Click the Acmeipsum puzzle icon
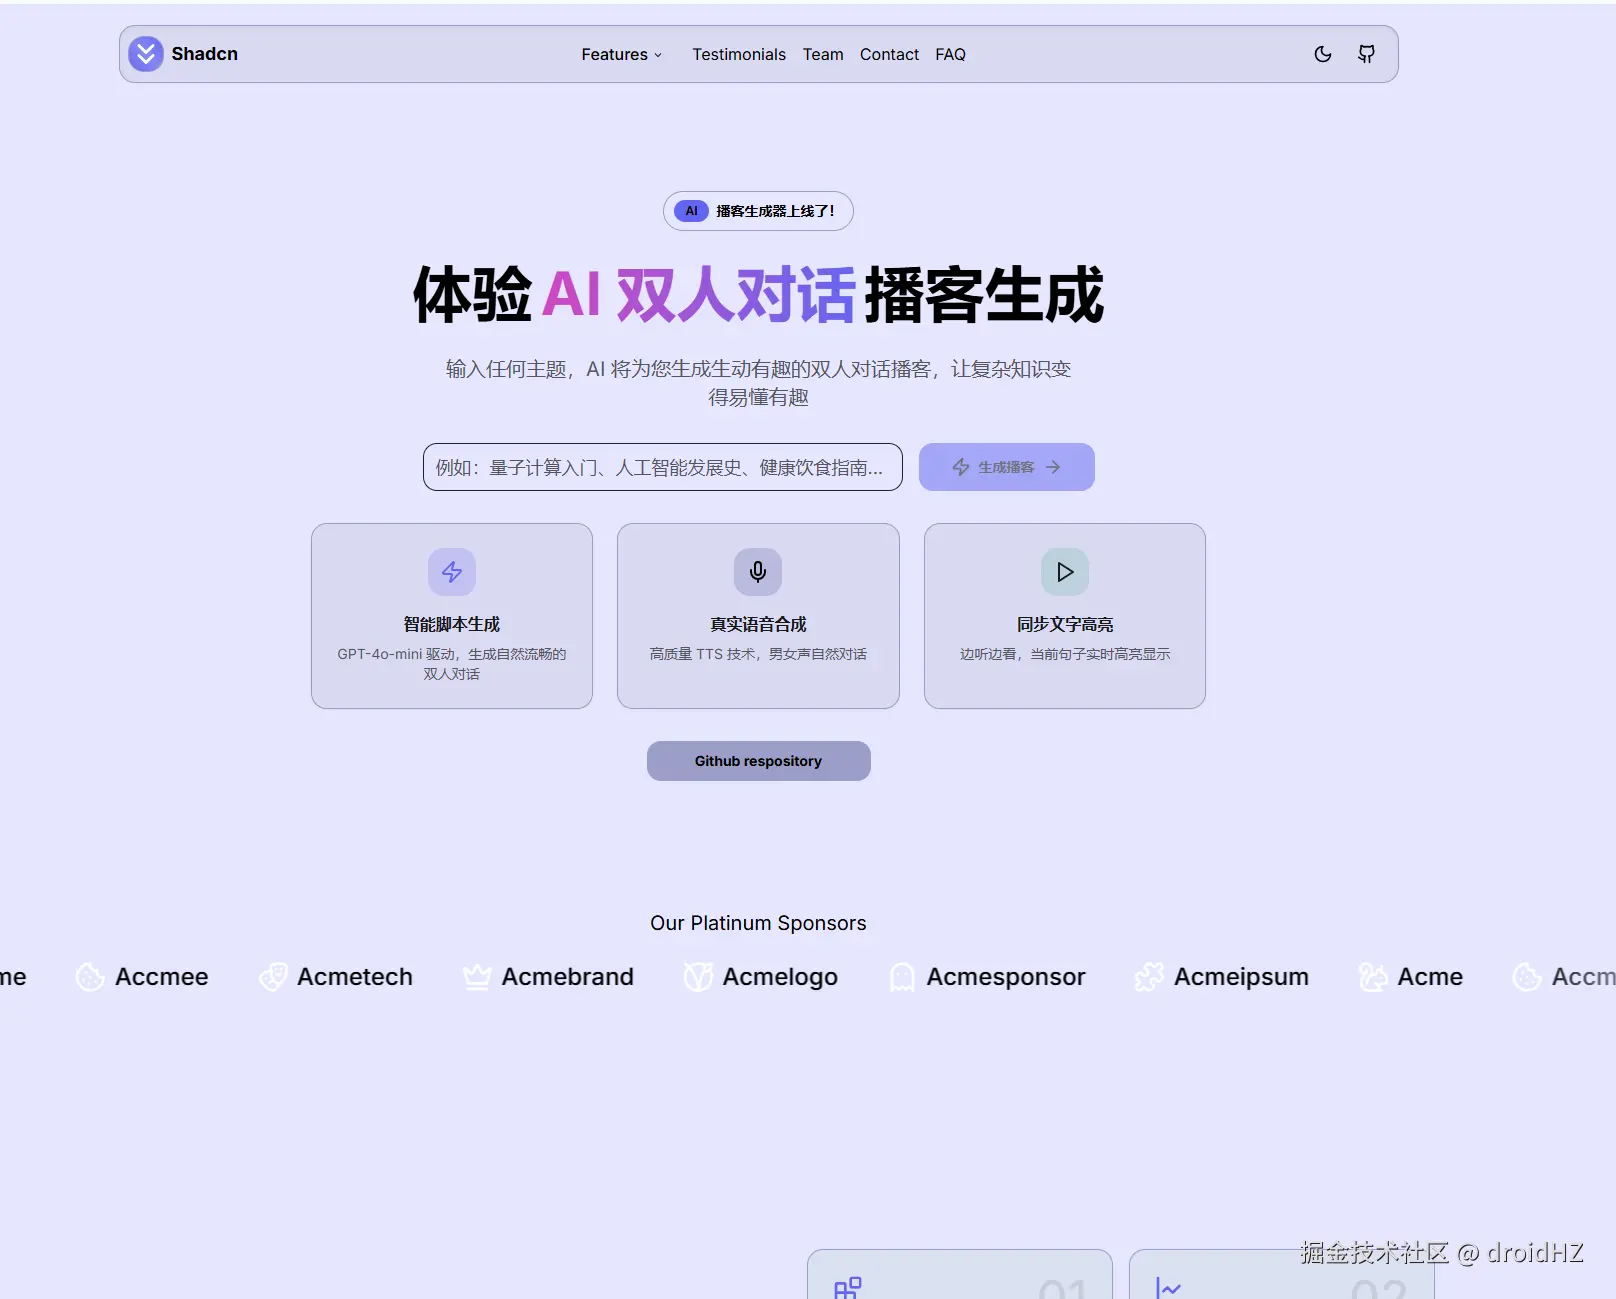This screenshot has height=1299, width=1616. pos(1149,977)
